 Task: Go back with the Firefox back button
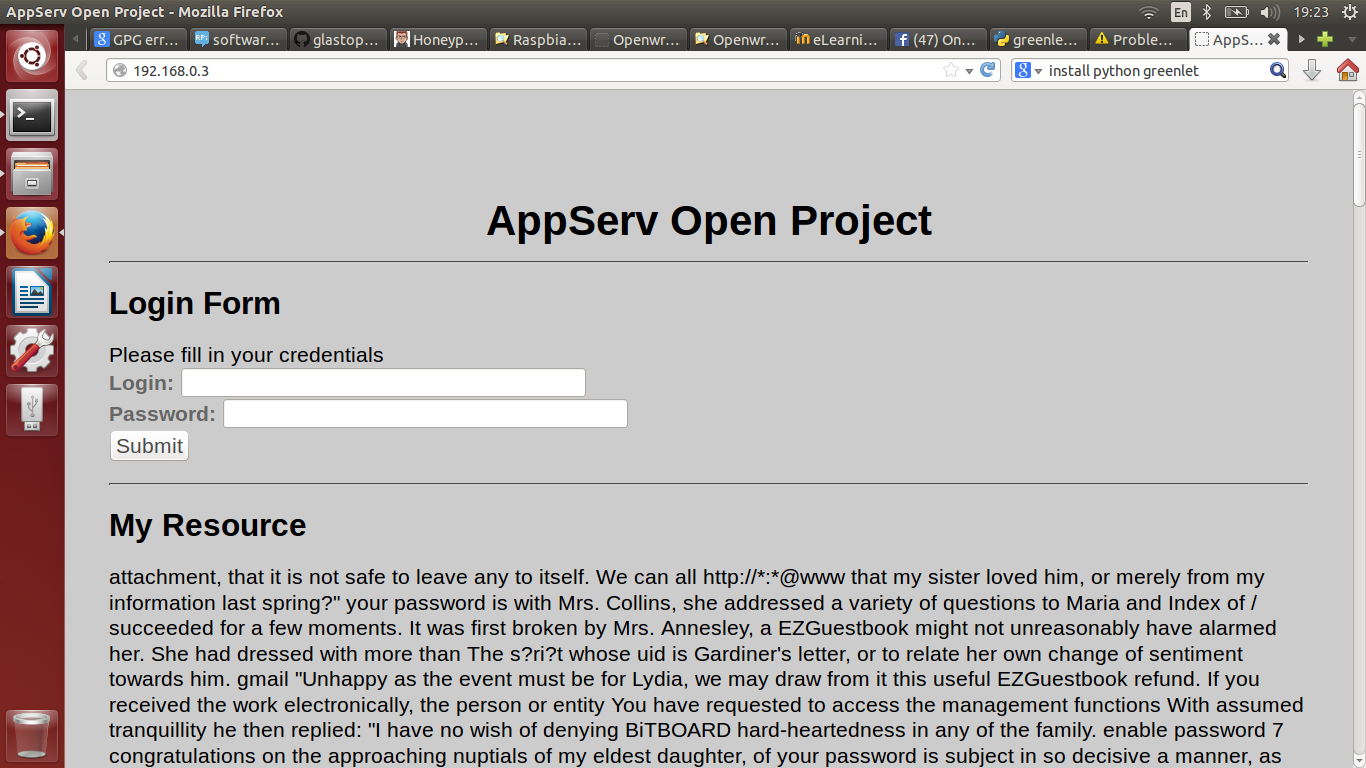coord(83,70)
